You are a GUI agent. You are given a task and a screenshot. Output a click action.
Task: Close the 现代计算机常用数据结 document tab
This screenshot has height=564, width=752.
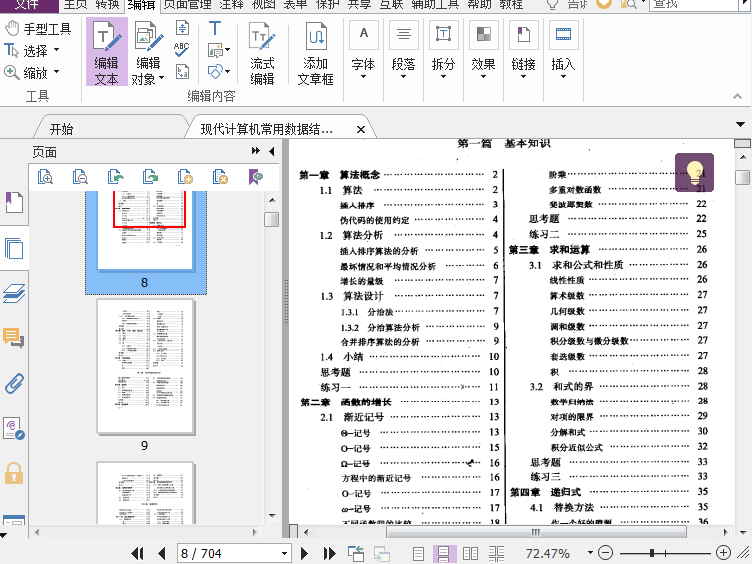[361, 129]
